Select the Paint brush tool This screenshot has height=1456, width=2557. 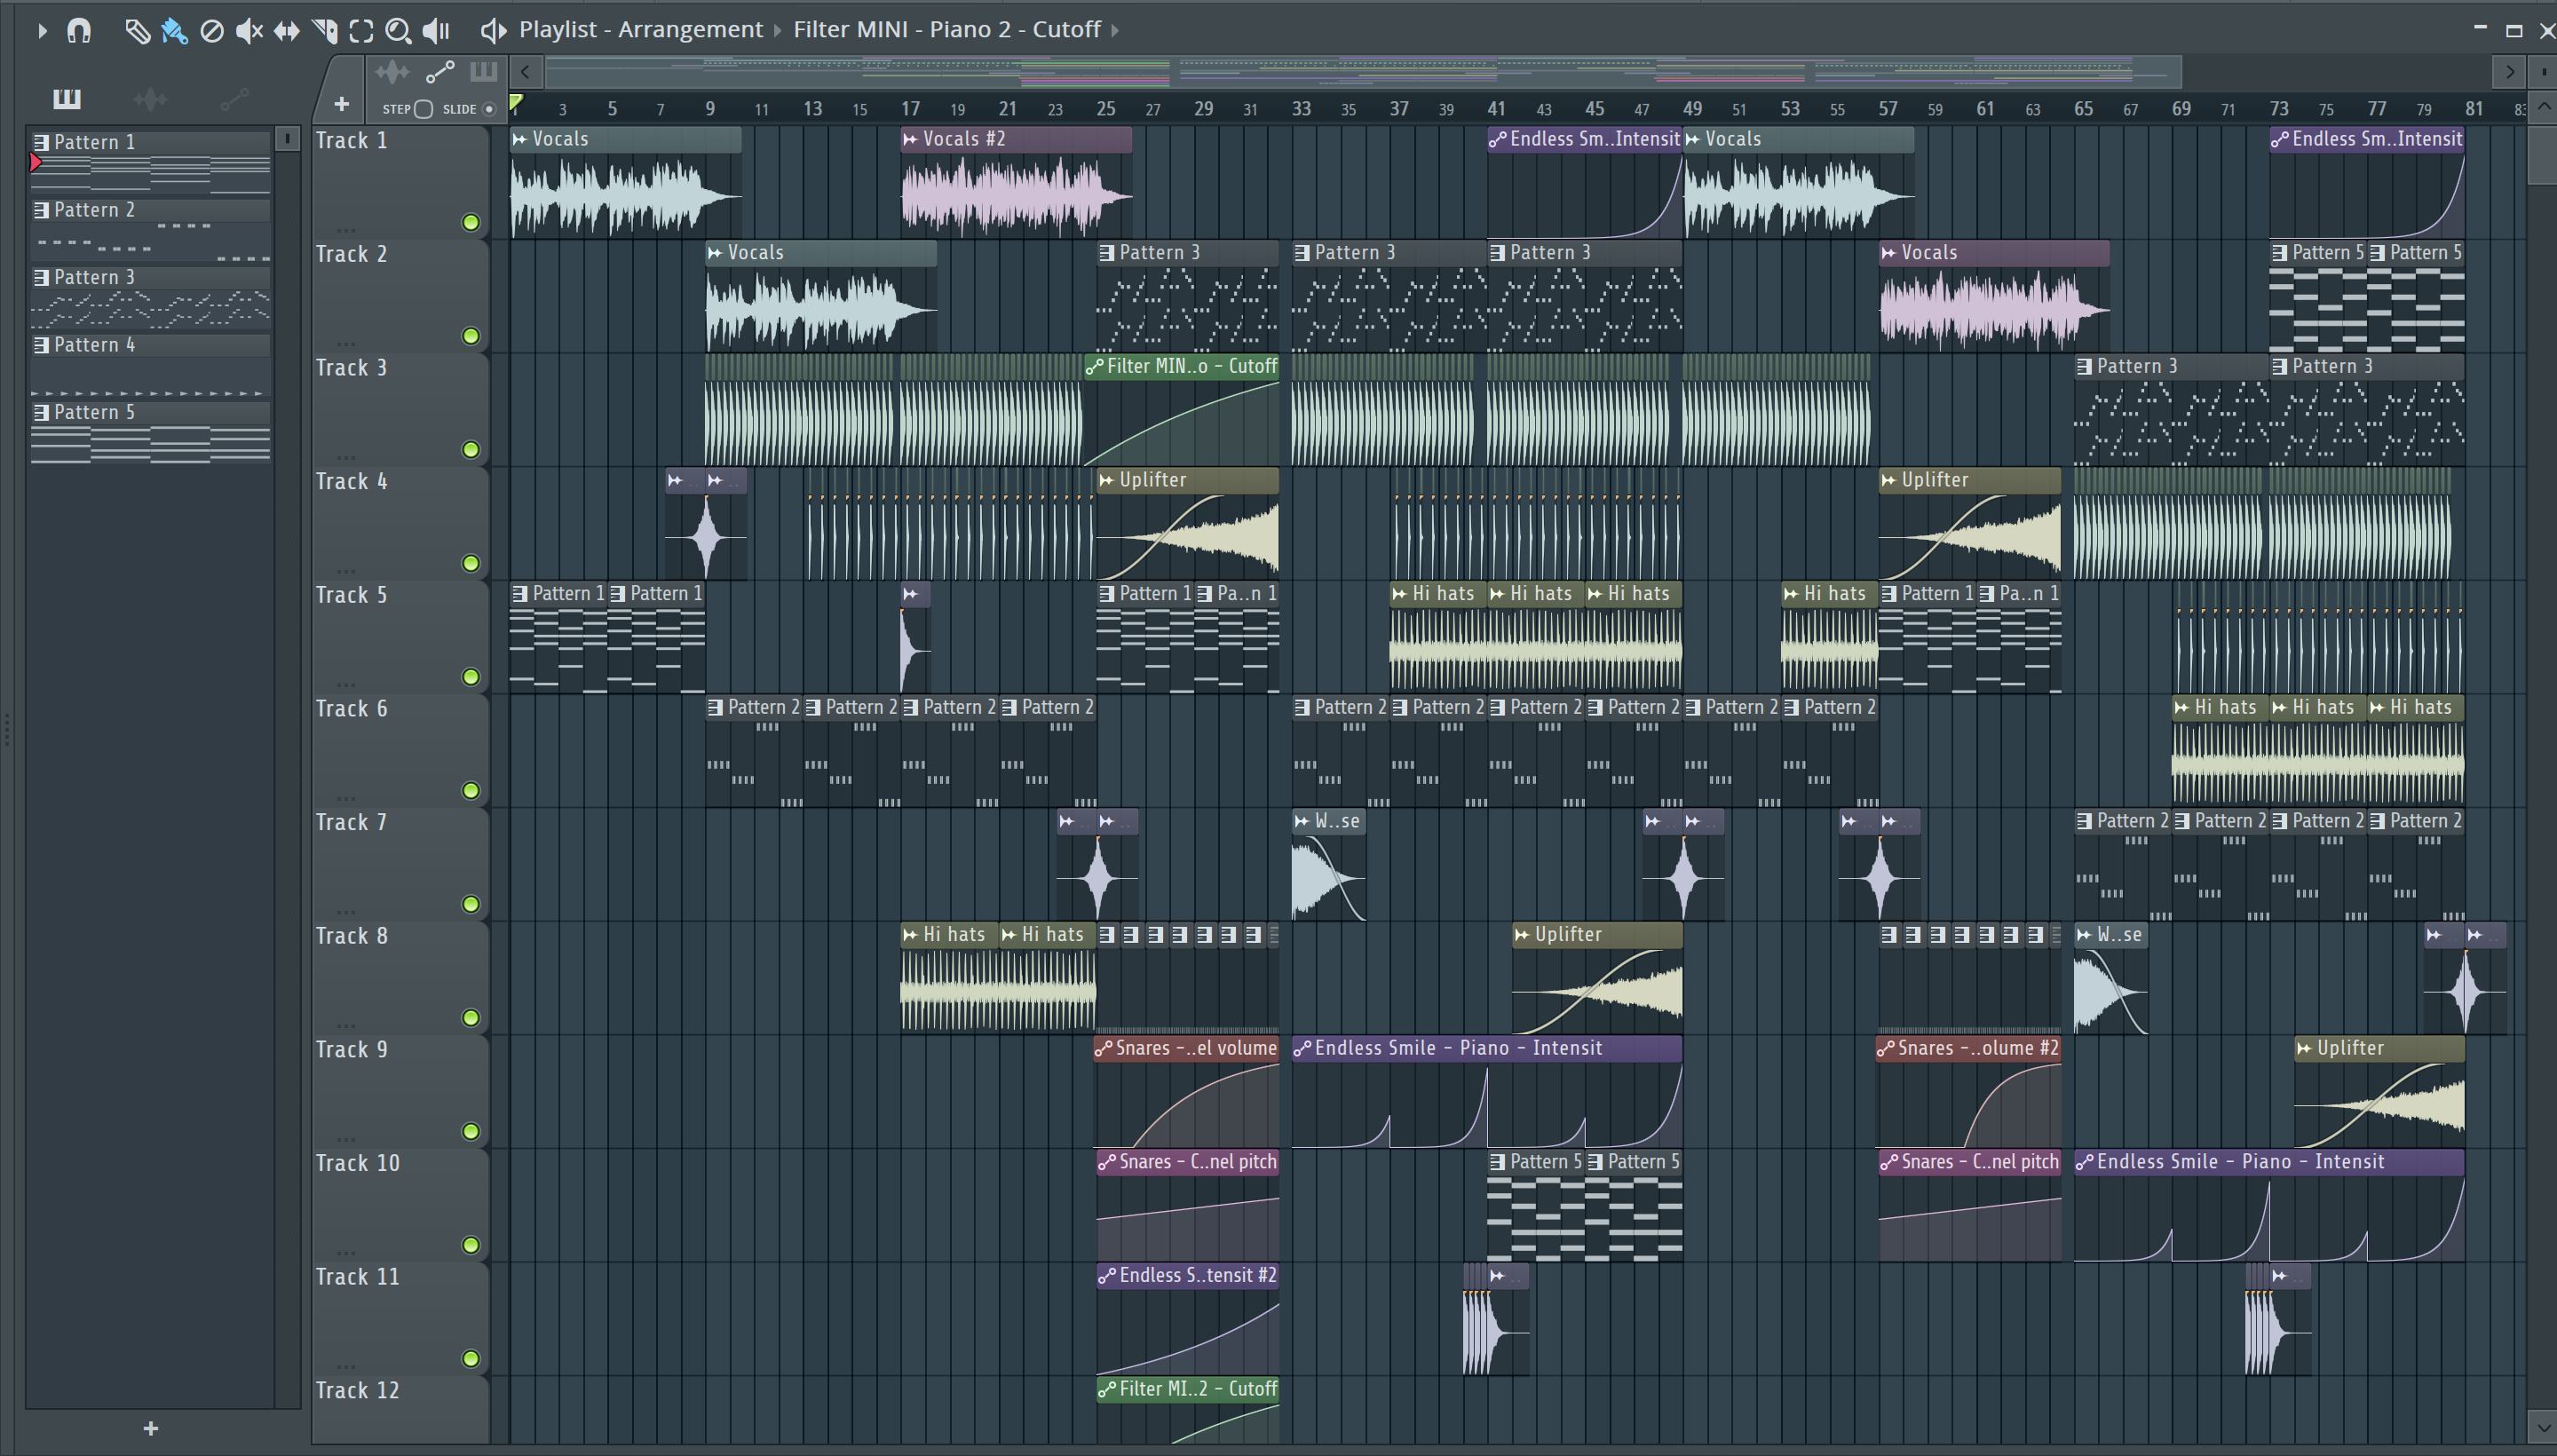pyautogui.click(x=174, y=31)
